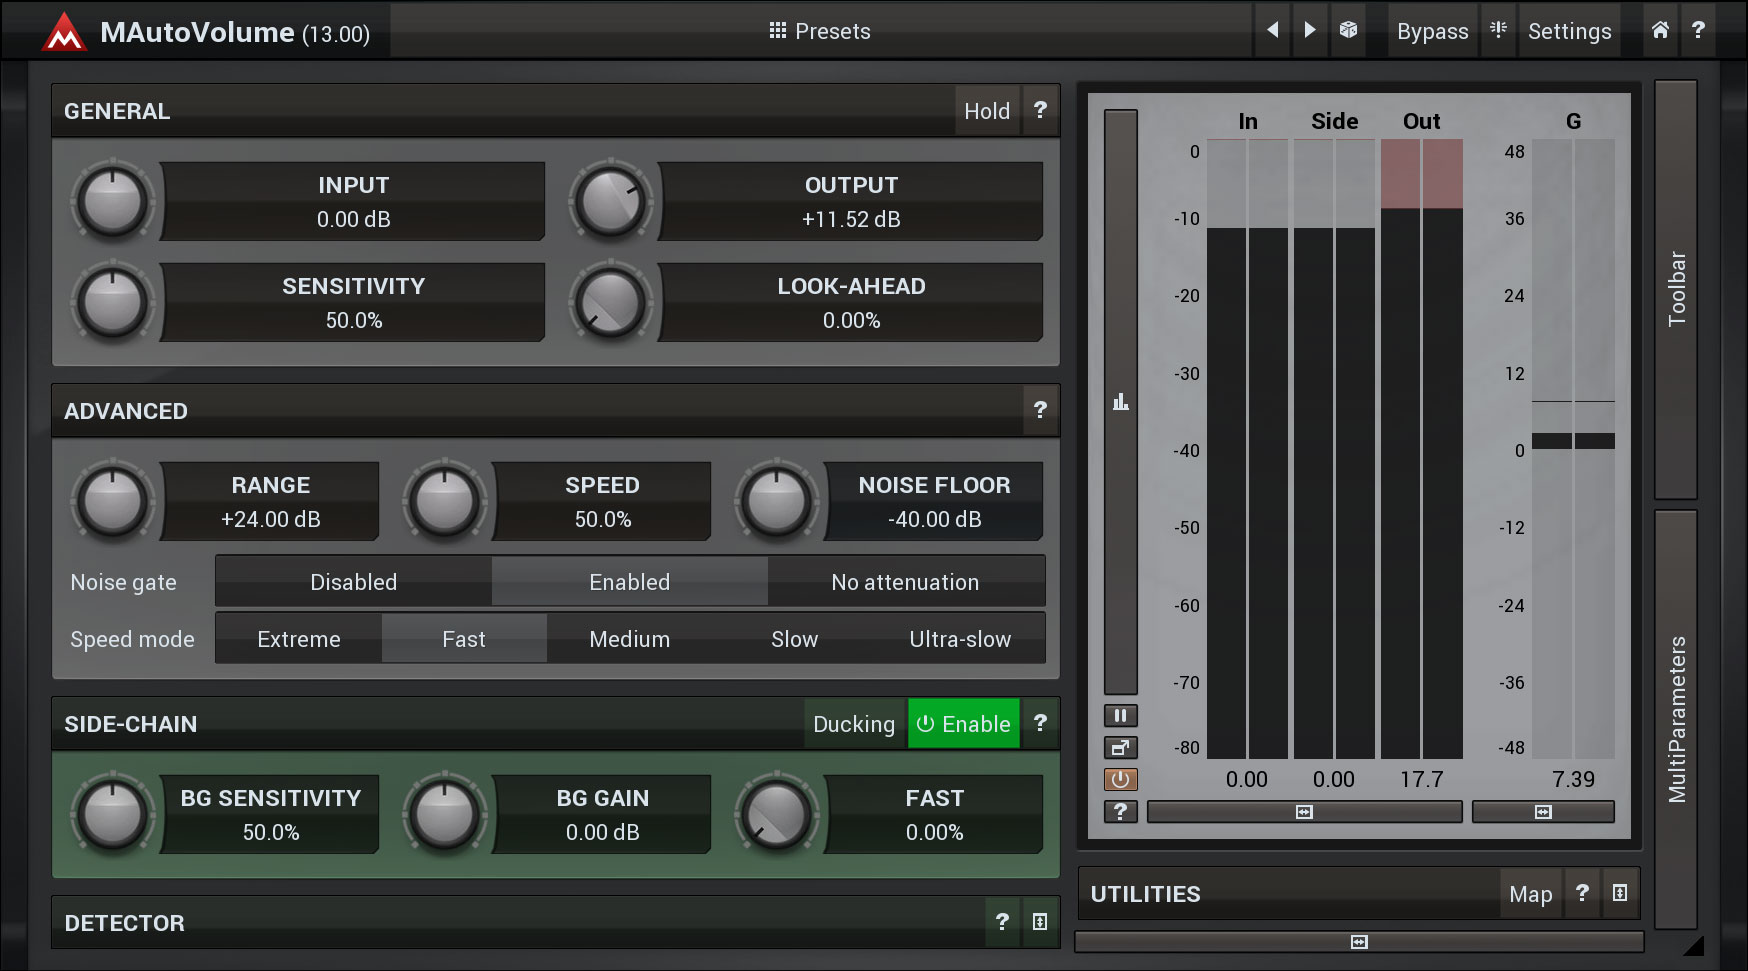Select Ultra-slow speed mode
The height and width of the screenshot is (971, 1748).
point(959,639)
